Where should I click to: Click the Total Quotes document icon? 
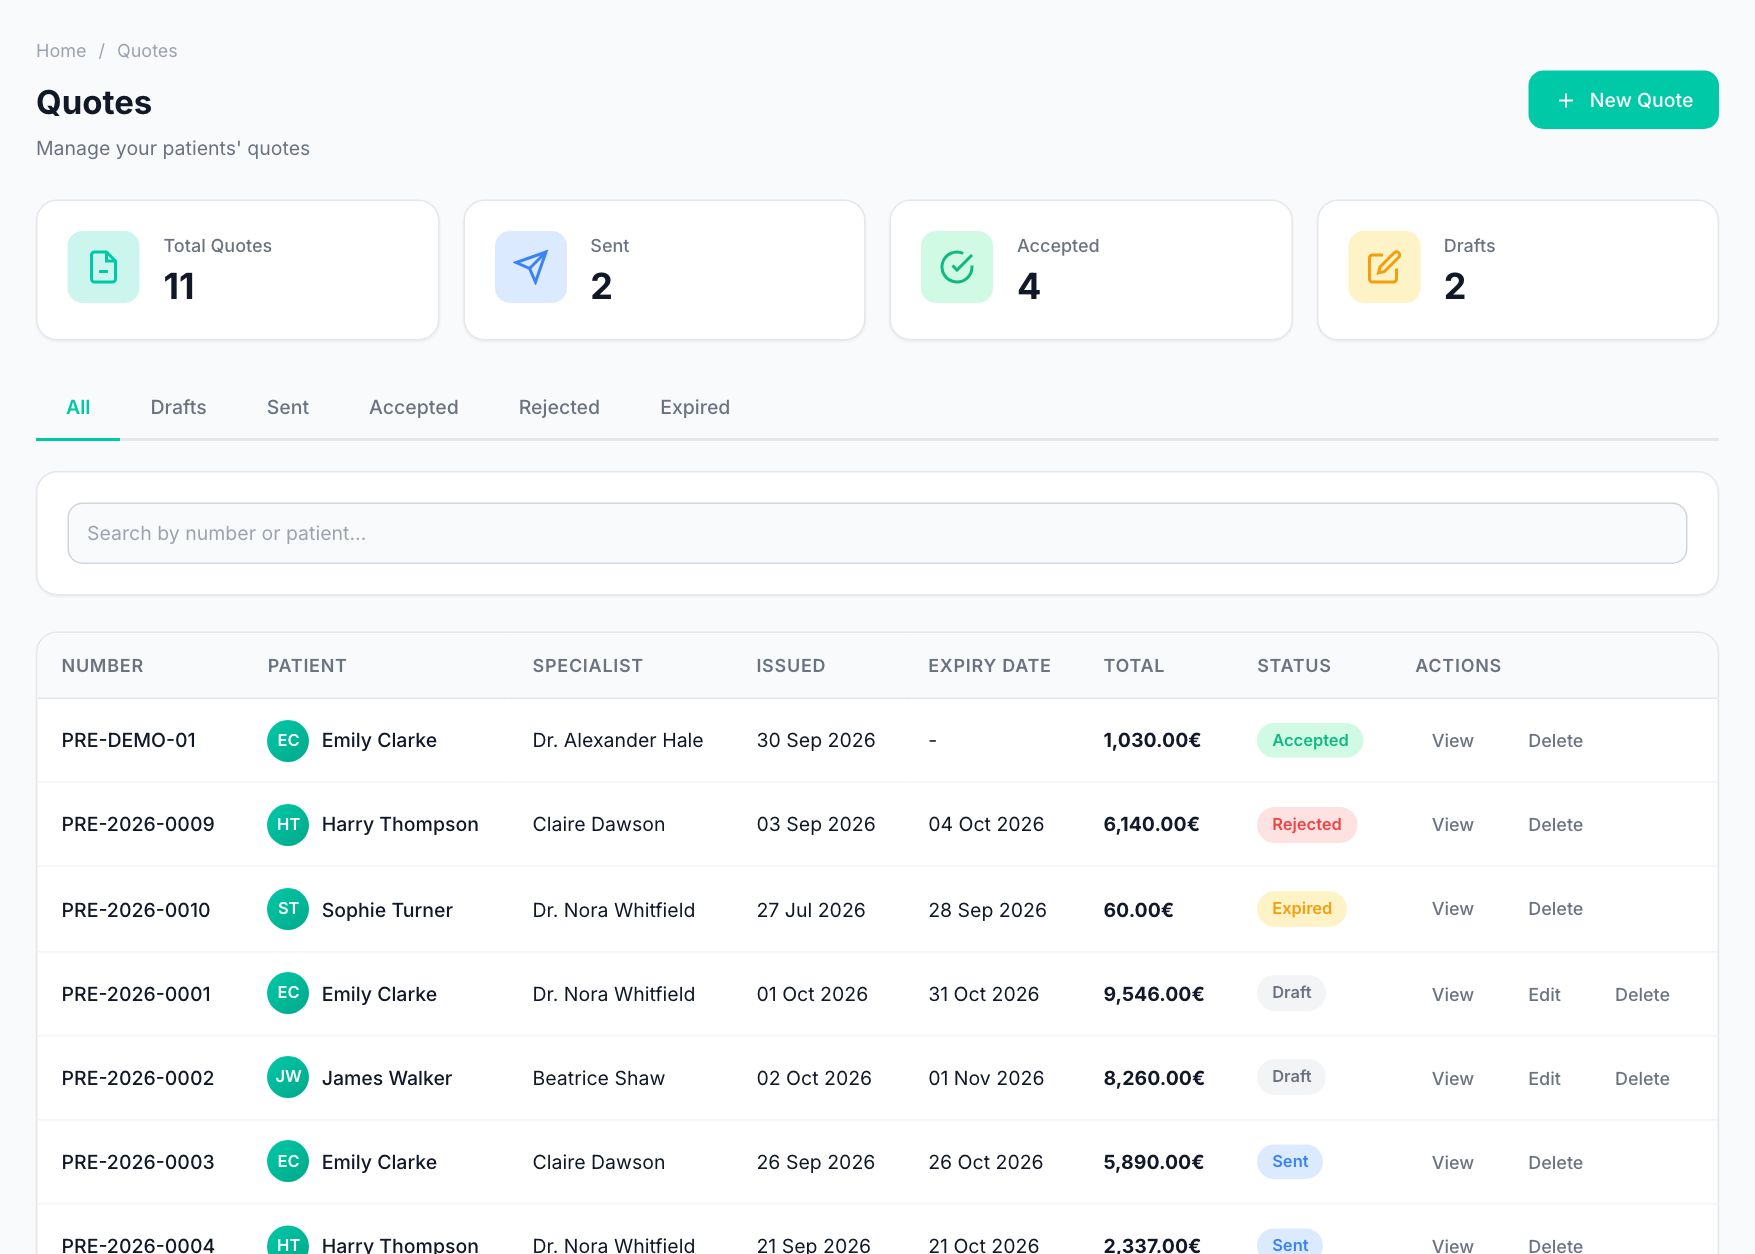[x=103, y=267]
